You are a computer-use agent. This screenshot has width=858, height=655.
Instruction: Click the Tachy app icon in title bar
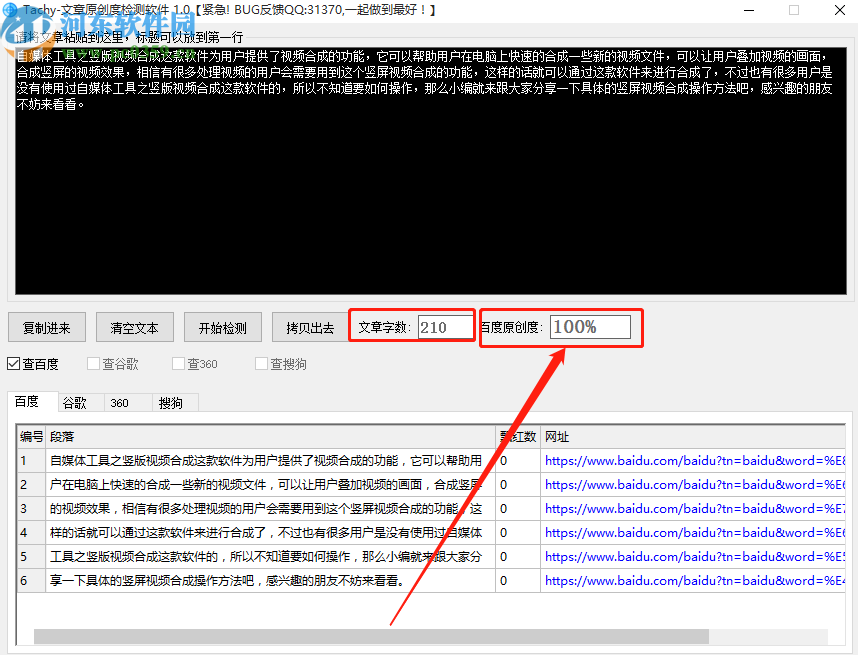click(10, 10)
